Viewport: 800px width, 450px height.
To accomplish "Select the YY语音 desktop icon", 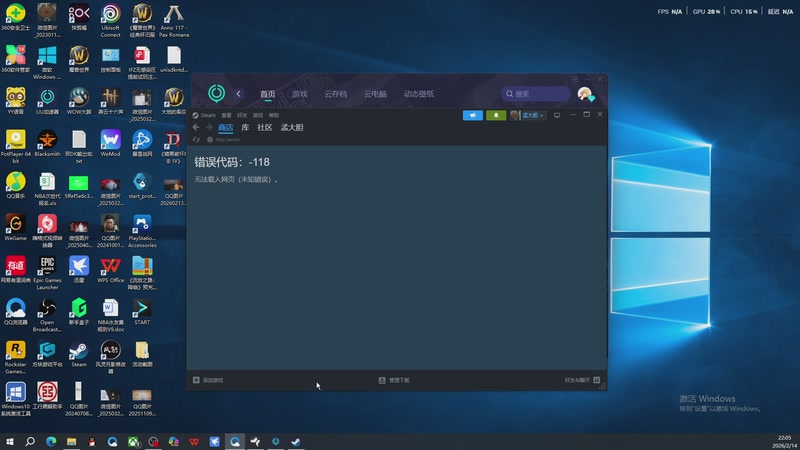I will tap(16, 101).
